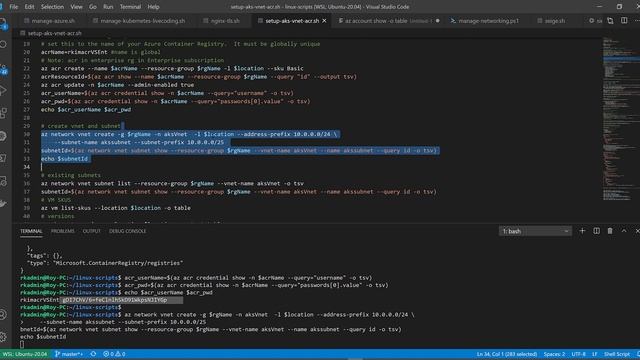
Task: Open the Edit menu
Action: (29, 7)
